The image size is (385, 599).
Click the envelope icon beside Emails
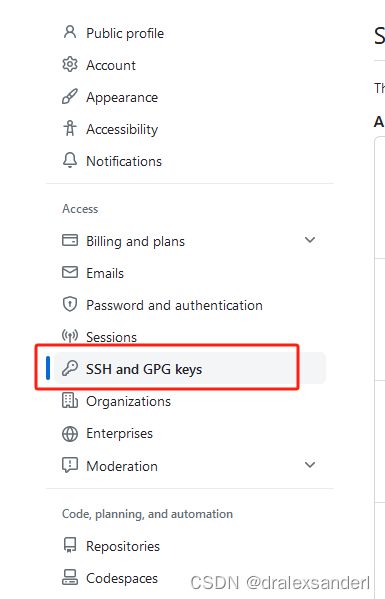(x=70, y=272)
